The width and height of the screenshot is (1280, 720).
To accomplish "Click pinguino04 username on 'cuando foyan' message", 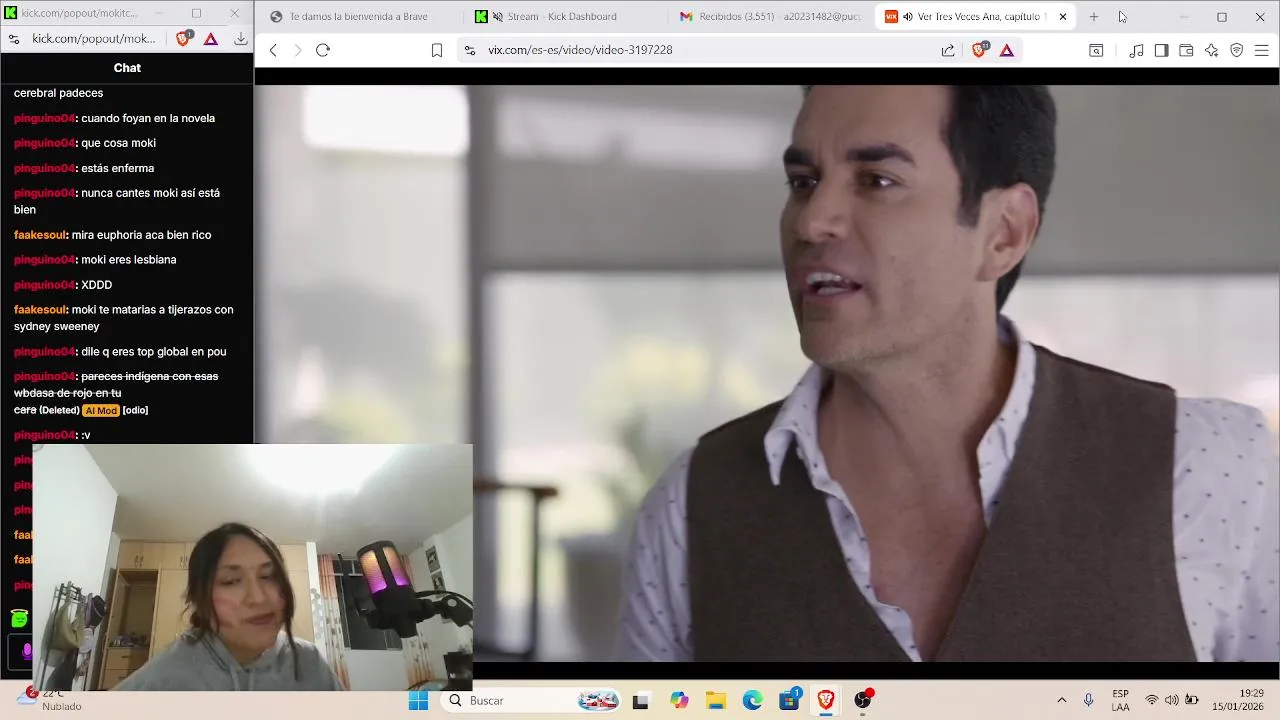I will coord(44,118).
